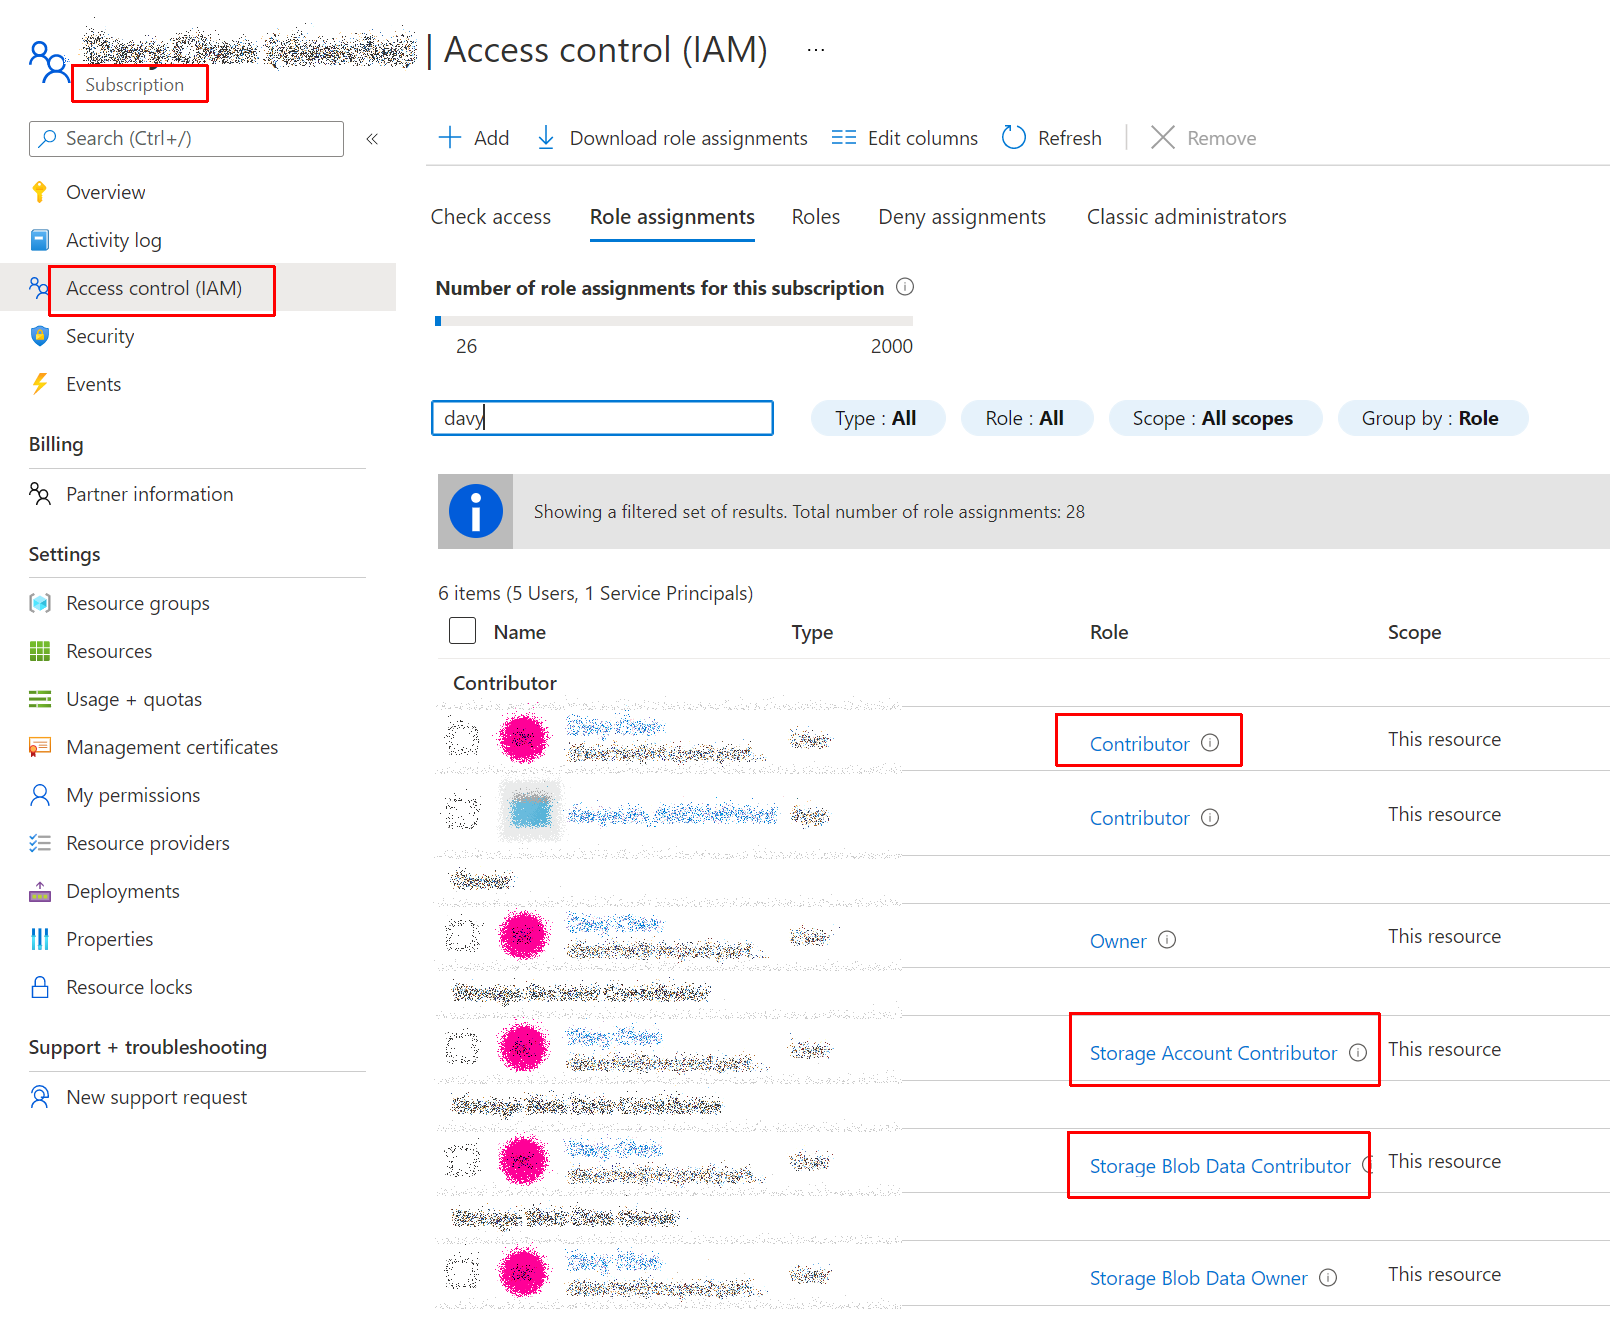Tick the Storage Account Contributor row checkbox
This screenshot has height=1337, width=1610.
pyautogui.click(x=462, y=1049)
